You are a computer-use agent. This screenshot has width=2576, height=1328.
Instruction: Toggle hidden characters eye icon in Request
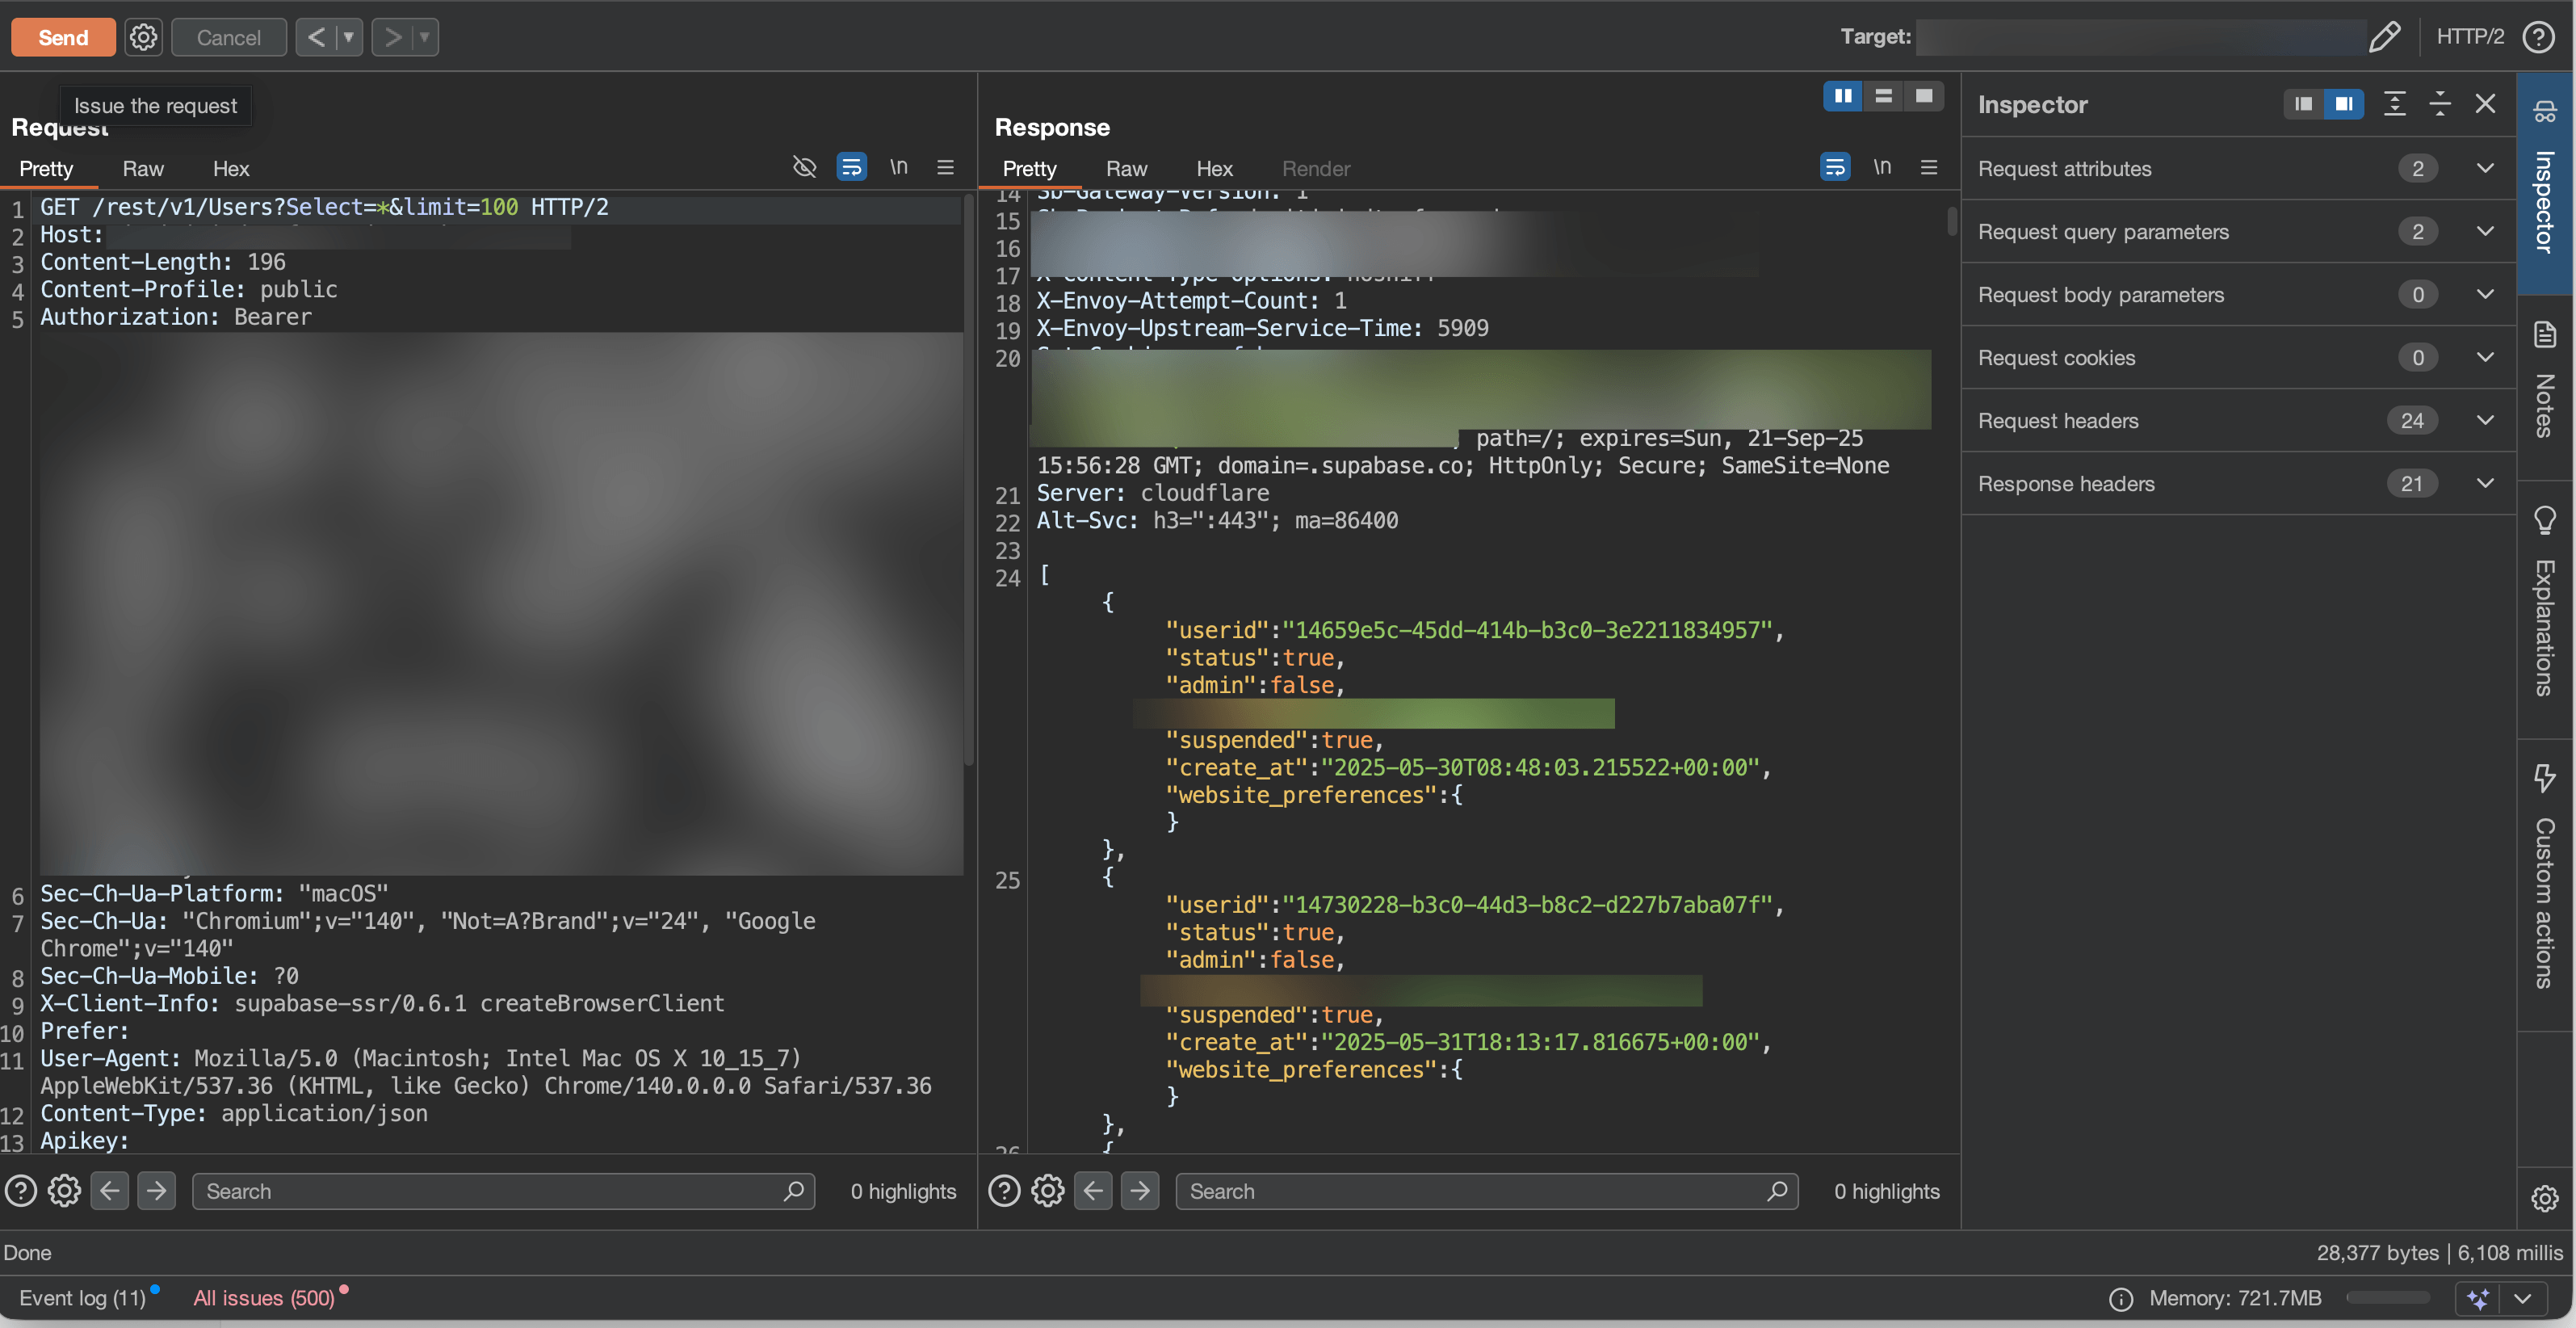point(804,167)
